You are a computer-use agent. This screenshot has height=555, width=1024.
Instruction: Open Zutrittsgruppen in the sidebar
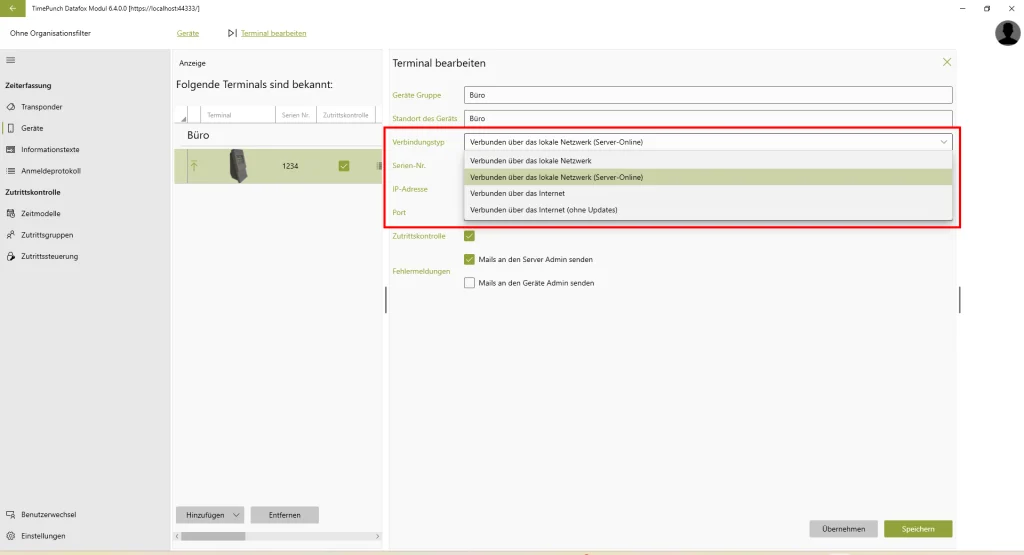click(46, 235)
